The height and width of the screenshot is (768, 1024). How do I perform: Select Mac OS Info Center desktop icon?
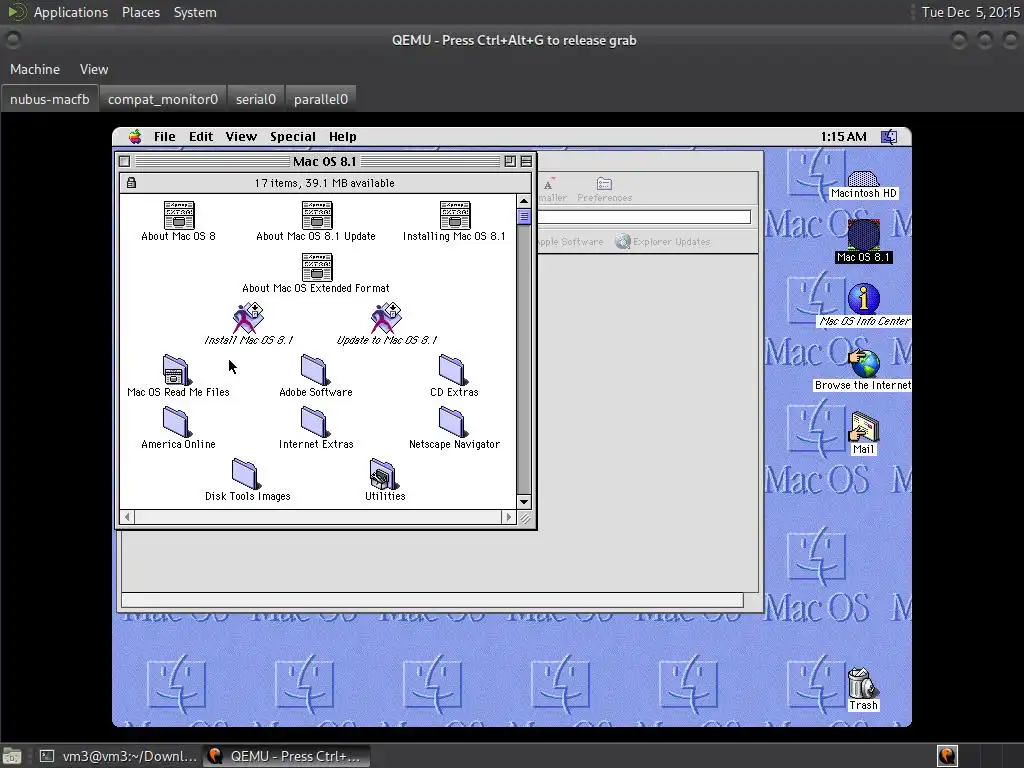pos(863,299)
